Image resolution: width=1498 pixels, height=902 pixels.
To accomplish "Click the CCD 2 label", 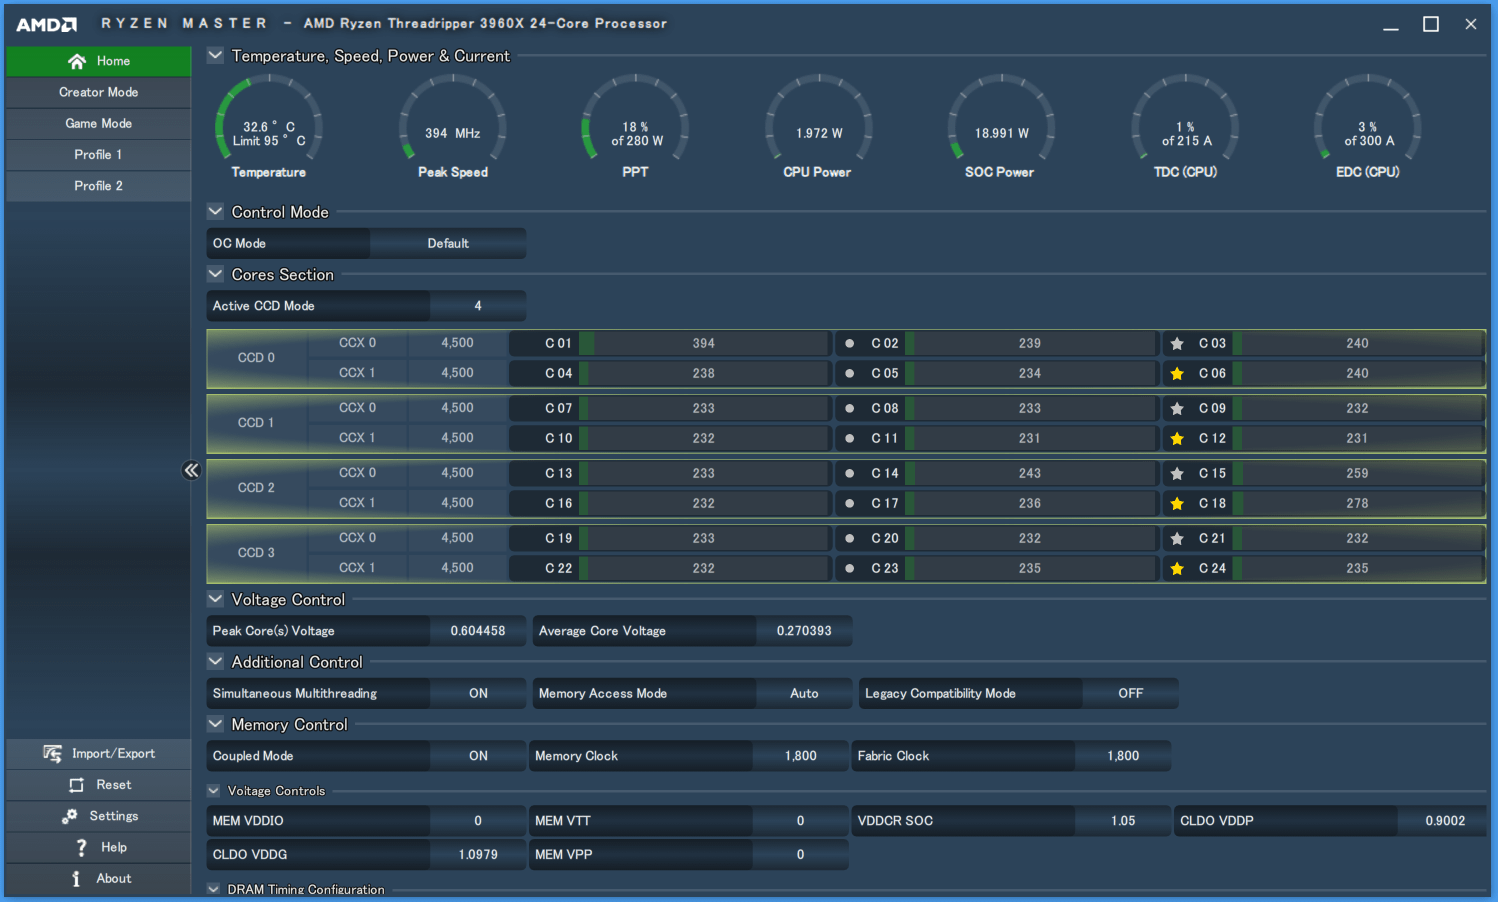I will click(x=256, y=487).
